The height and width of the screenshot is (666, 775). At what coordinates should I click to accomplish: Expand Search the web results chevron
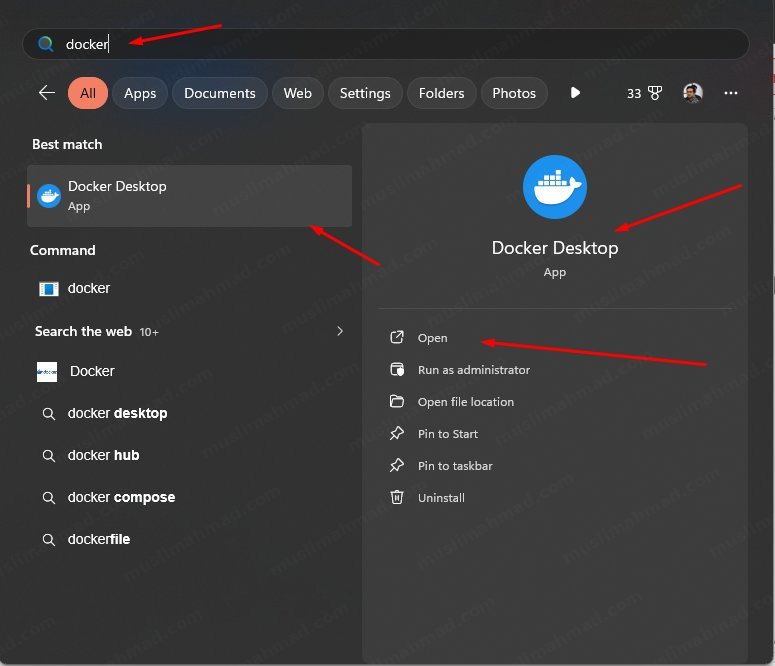point(340,331)
